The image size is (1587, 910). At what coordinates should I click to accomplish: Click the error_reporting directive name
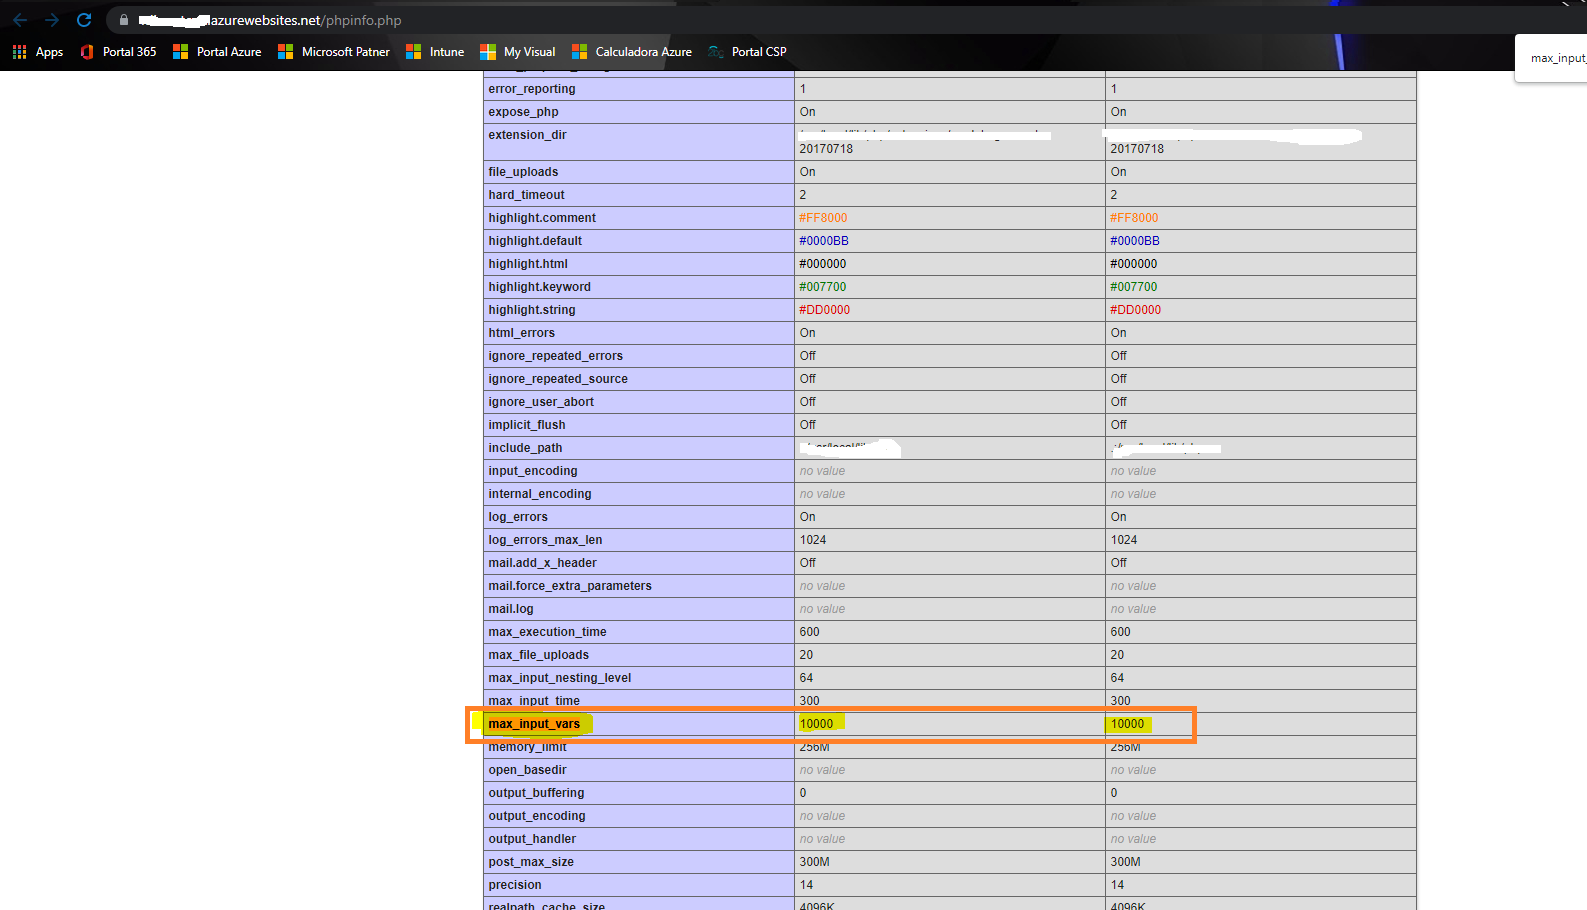(x=531, y=89)
